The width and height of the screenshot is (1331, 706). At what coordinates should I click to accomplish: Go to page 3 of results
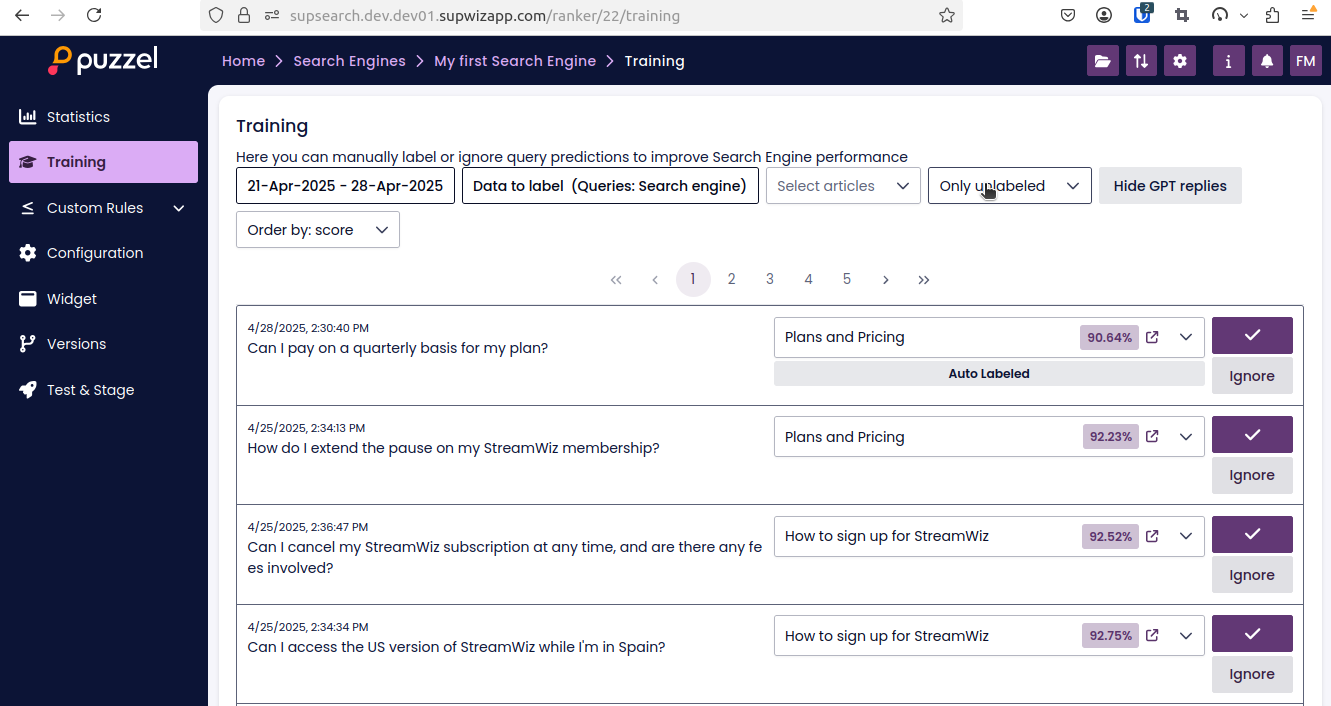coord(770,279)
